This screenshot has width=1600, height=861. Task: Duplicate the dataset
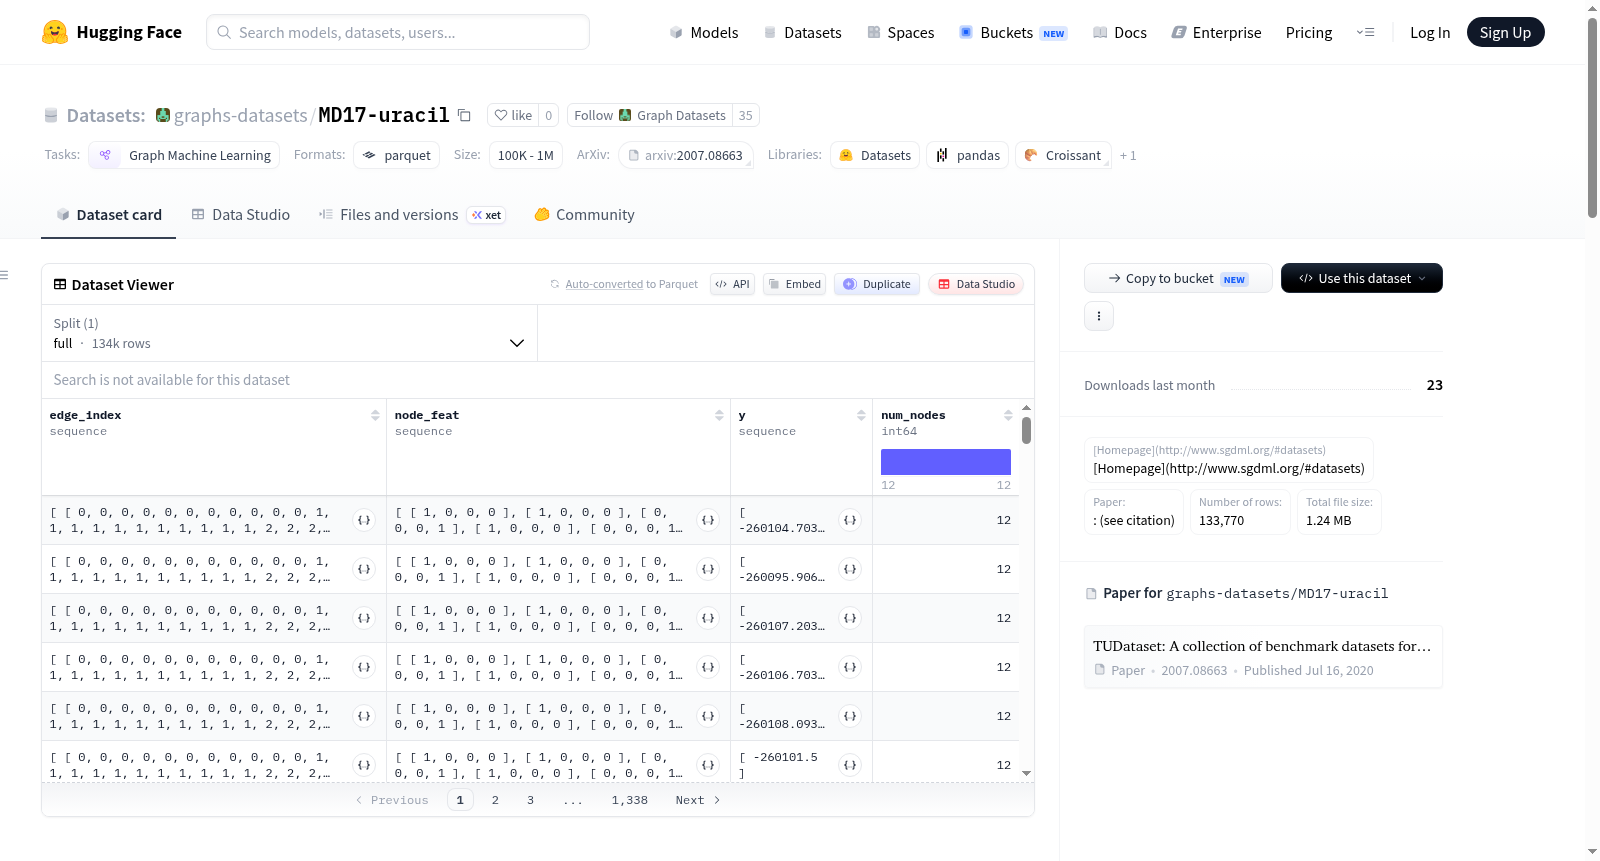tap(877, 284)
